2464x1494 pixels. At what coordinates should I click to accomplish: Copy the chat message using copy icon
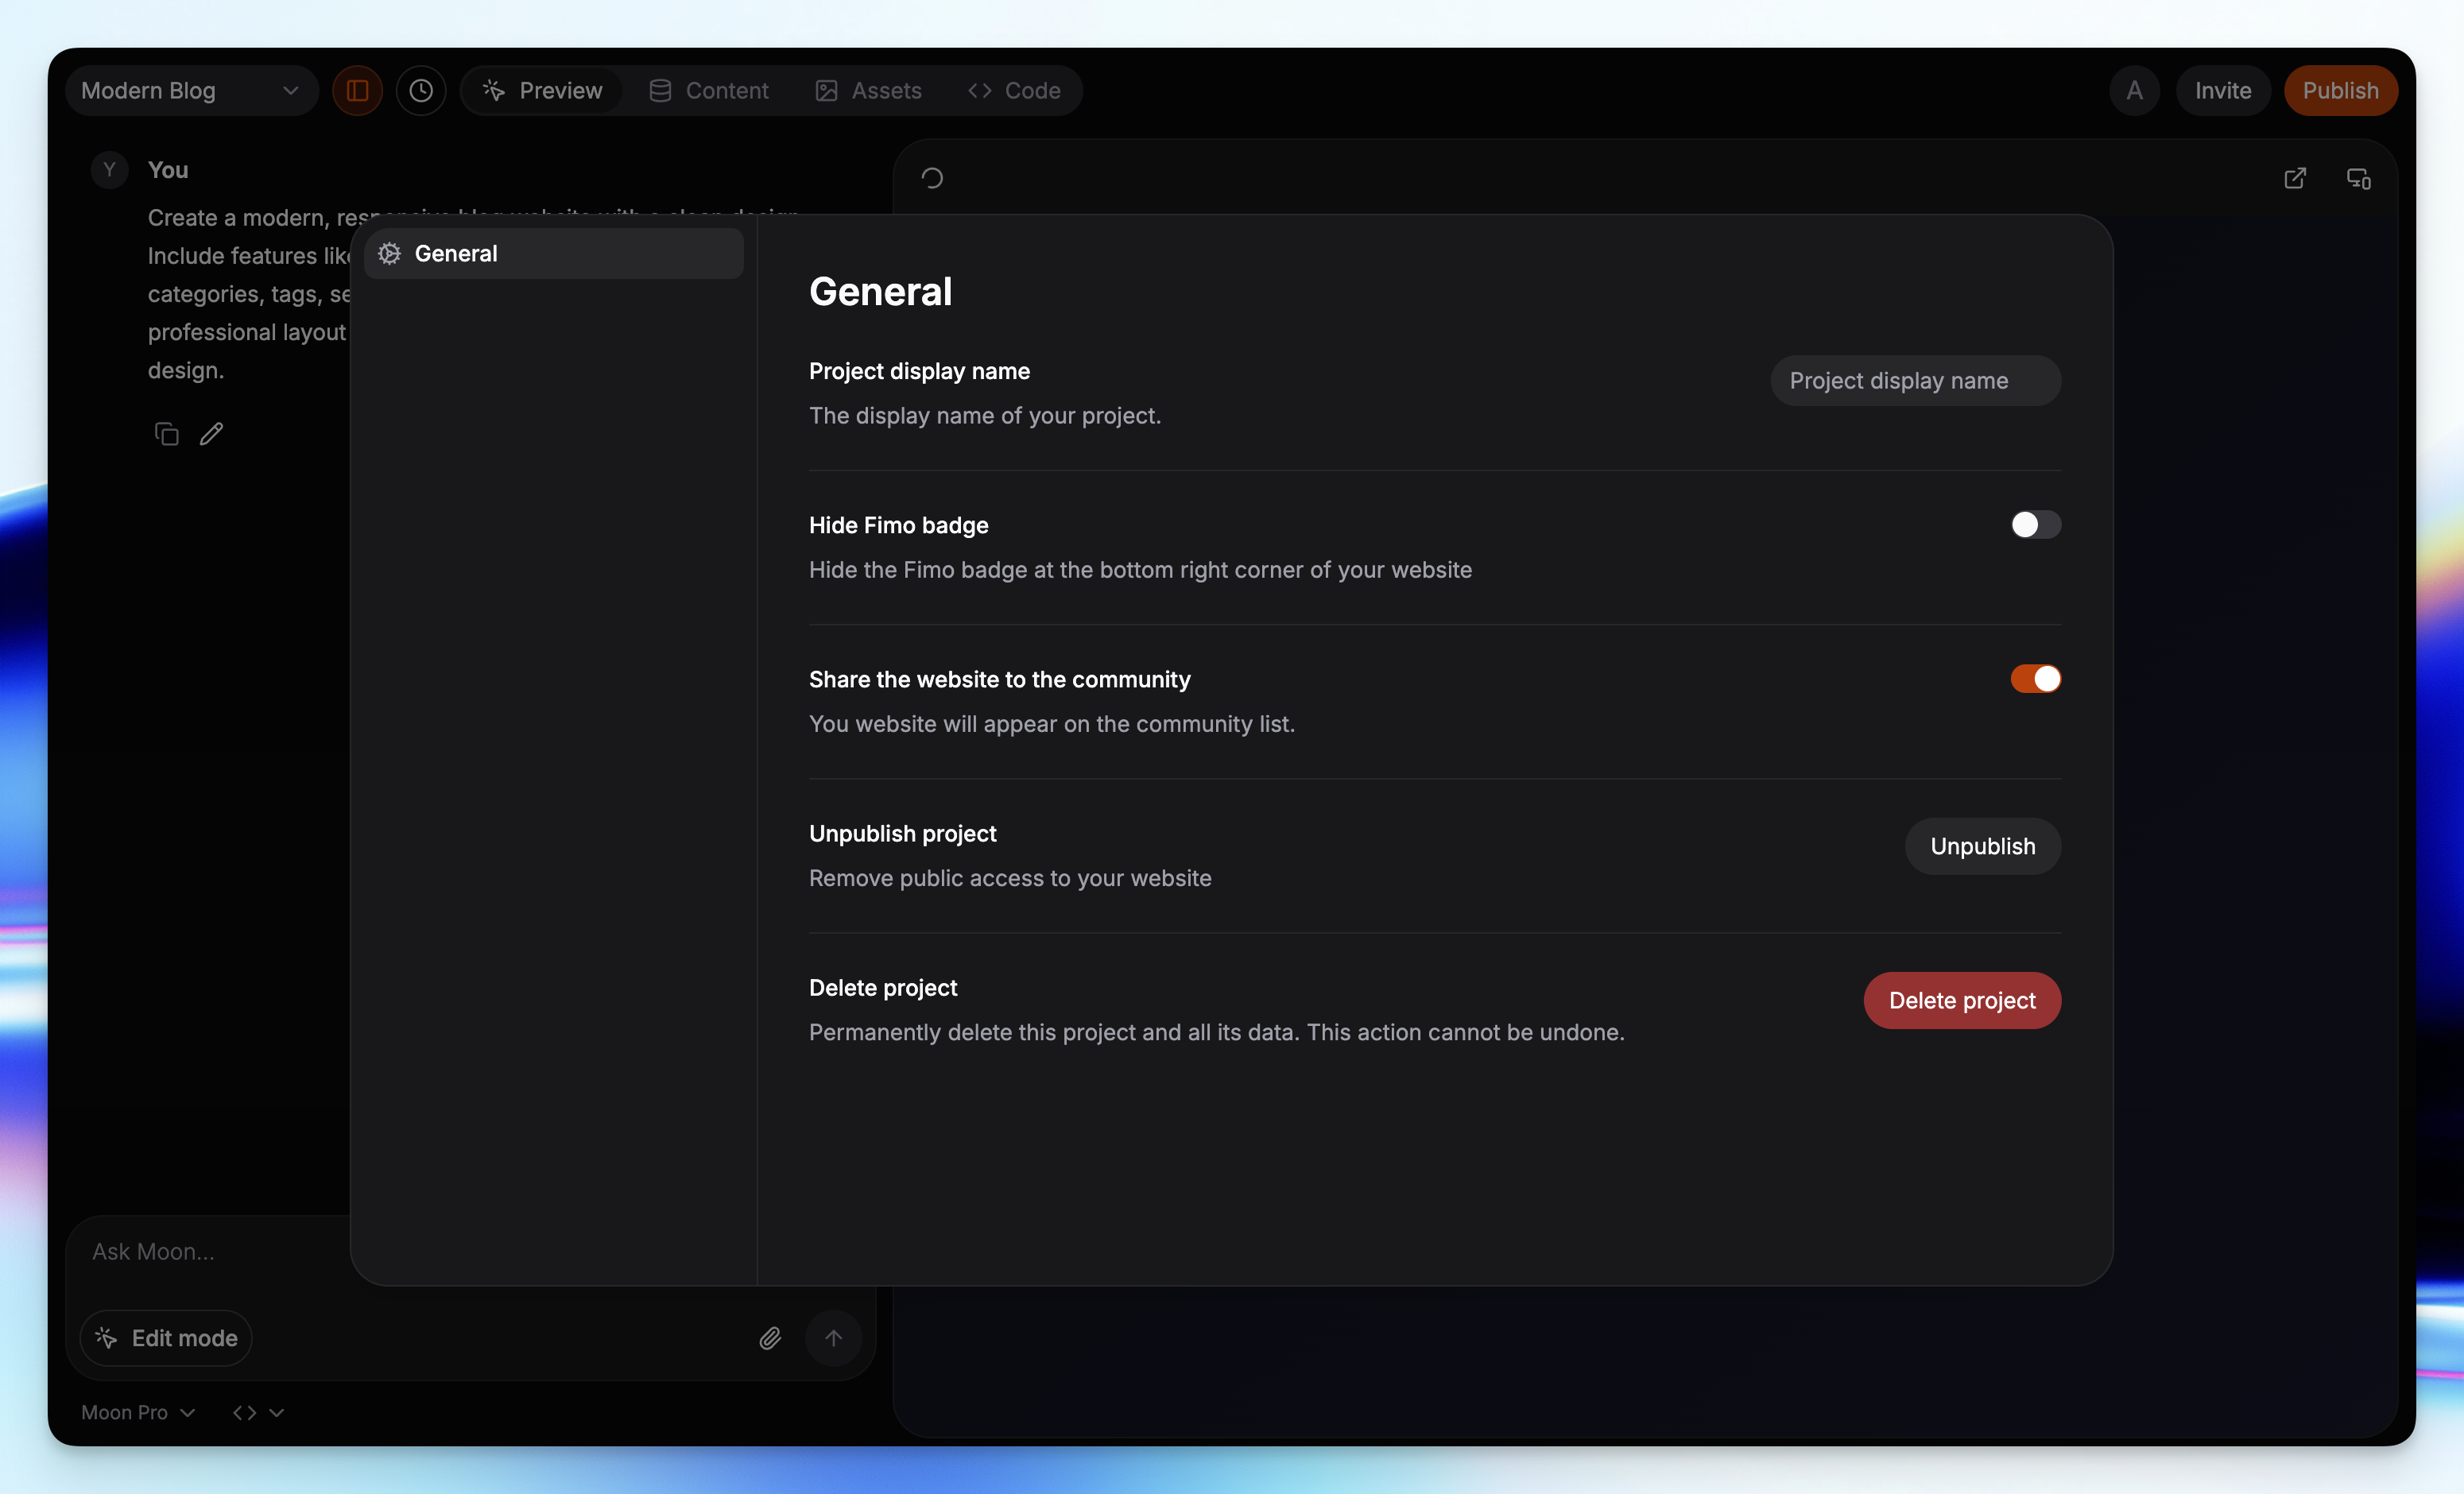click(x=166, y=433)
